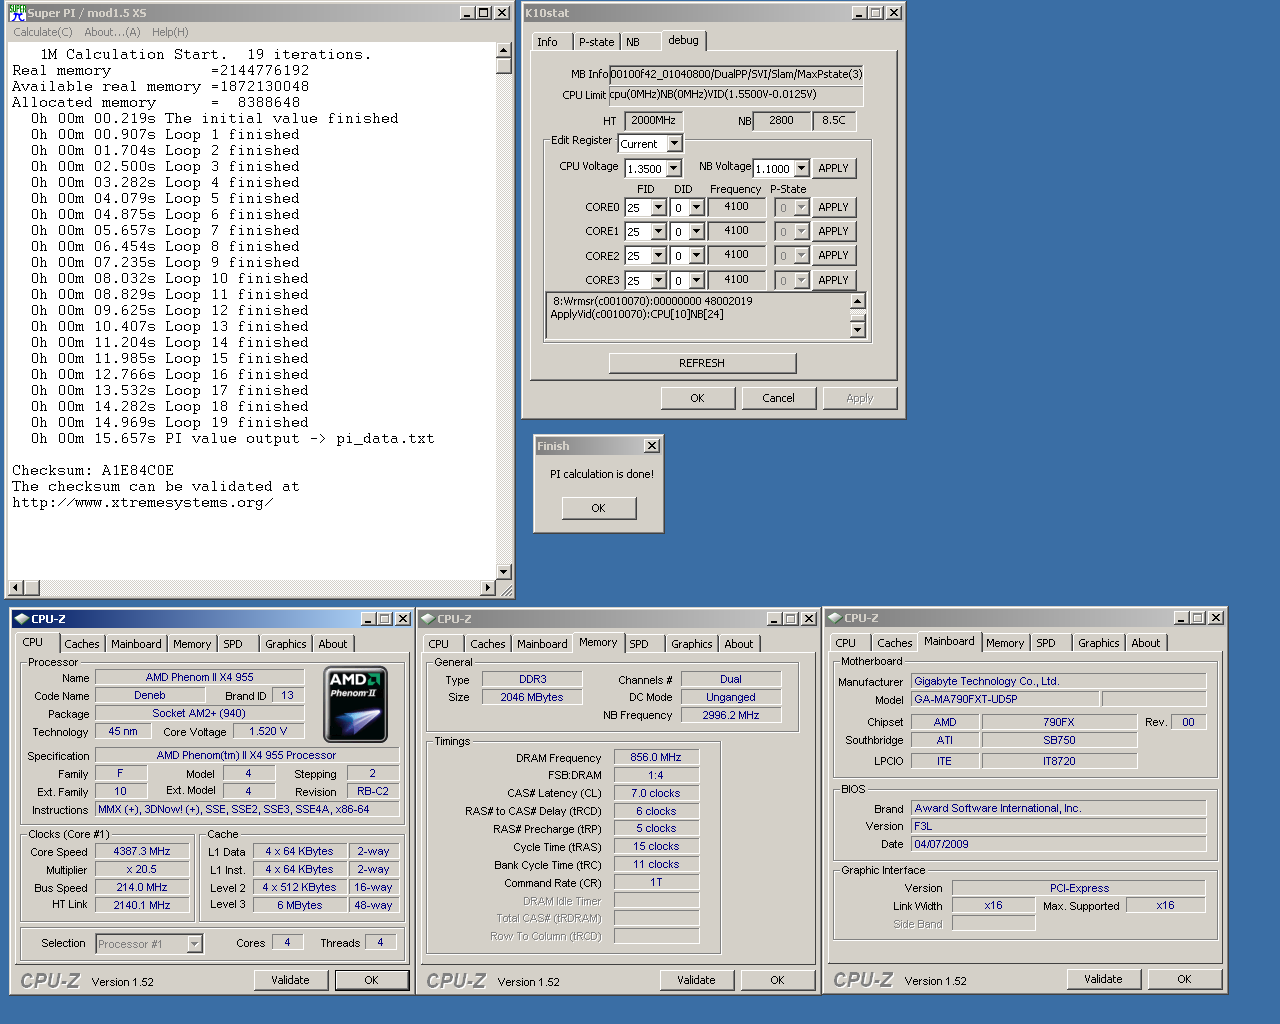Select the debug tab in K10stat
This screenshot has width=1280, height=1024.
pos(684,40)
